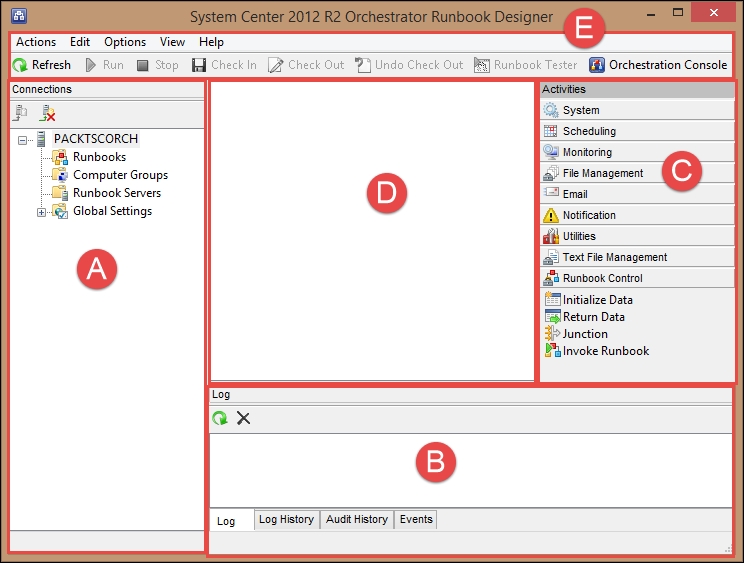Select the Junction activity icon
Image resolution: width=744 pixels, height=563 pixels.
coord(552,333)
